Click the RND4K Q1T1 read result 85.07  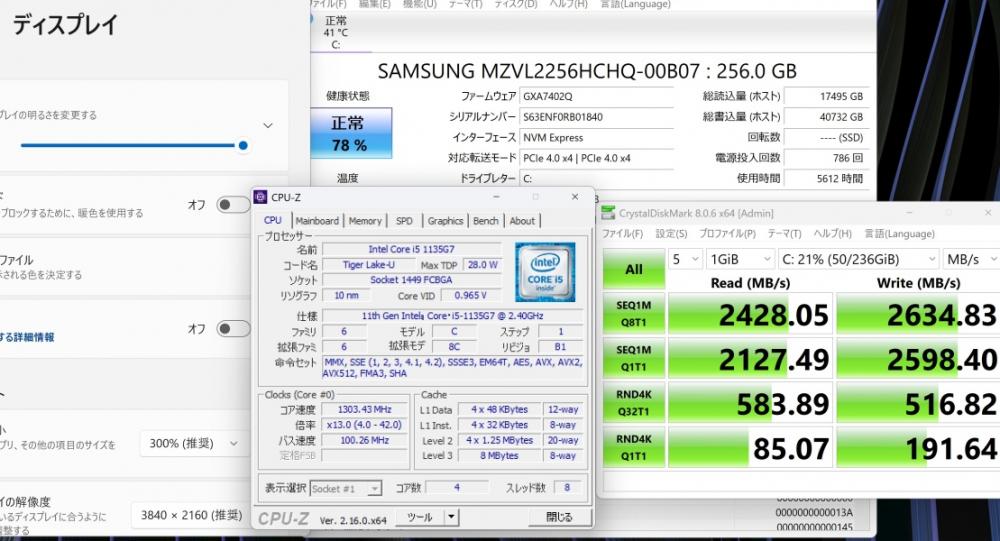[750, 448]
